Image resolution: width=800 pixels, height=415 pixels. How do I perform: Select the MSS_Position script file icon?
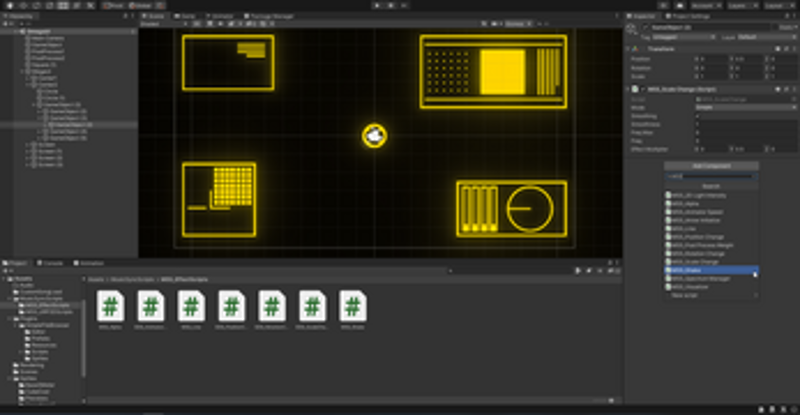231,306
